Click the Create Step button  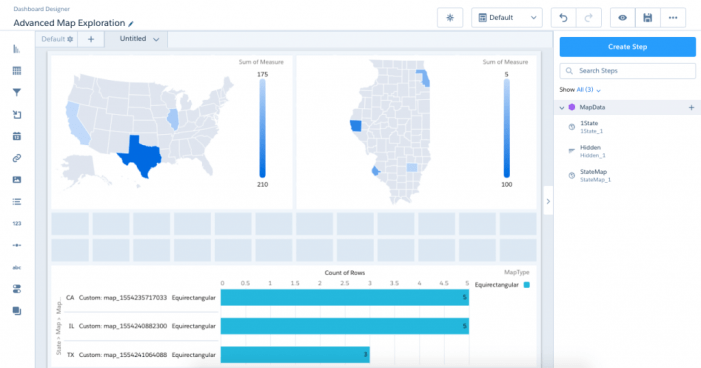point(627,47)
